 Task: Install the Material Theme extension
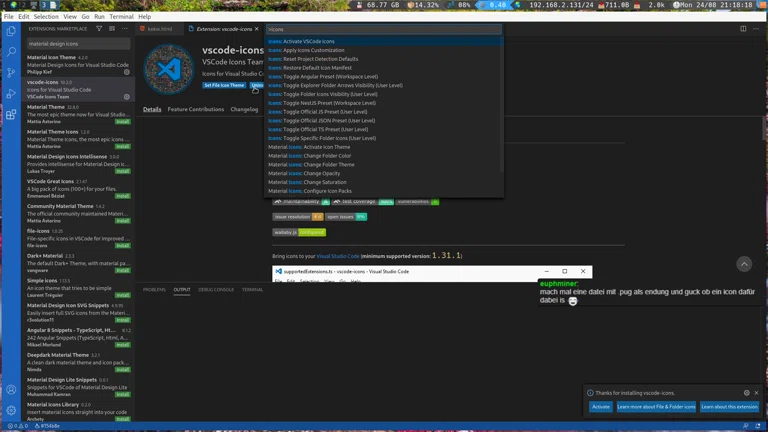click(122, 122)
